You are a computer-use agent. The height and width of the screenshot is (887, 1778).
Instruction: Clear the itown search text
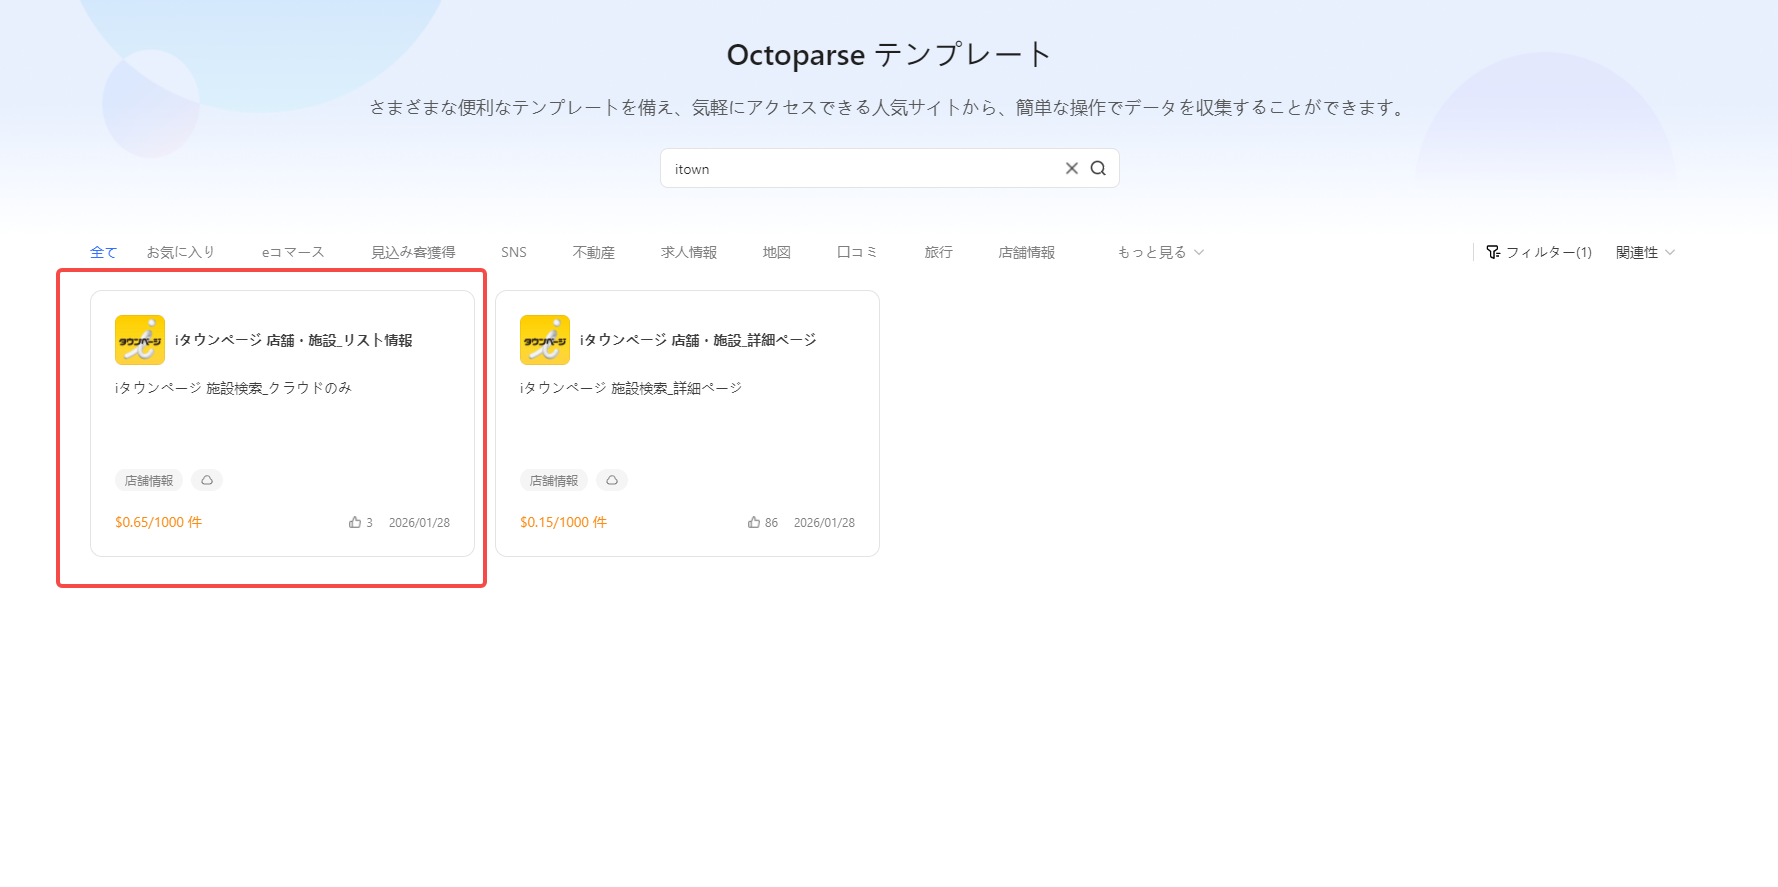point(1071,168)
